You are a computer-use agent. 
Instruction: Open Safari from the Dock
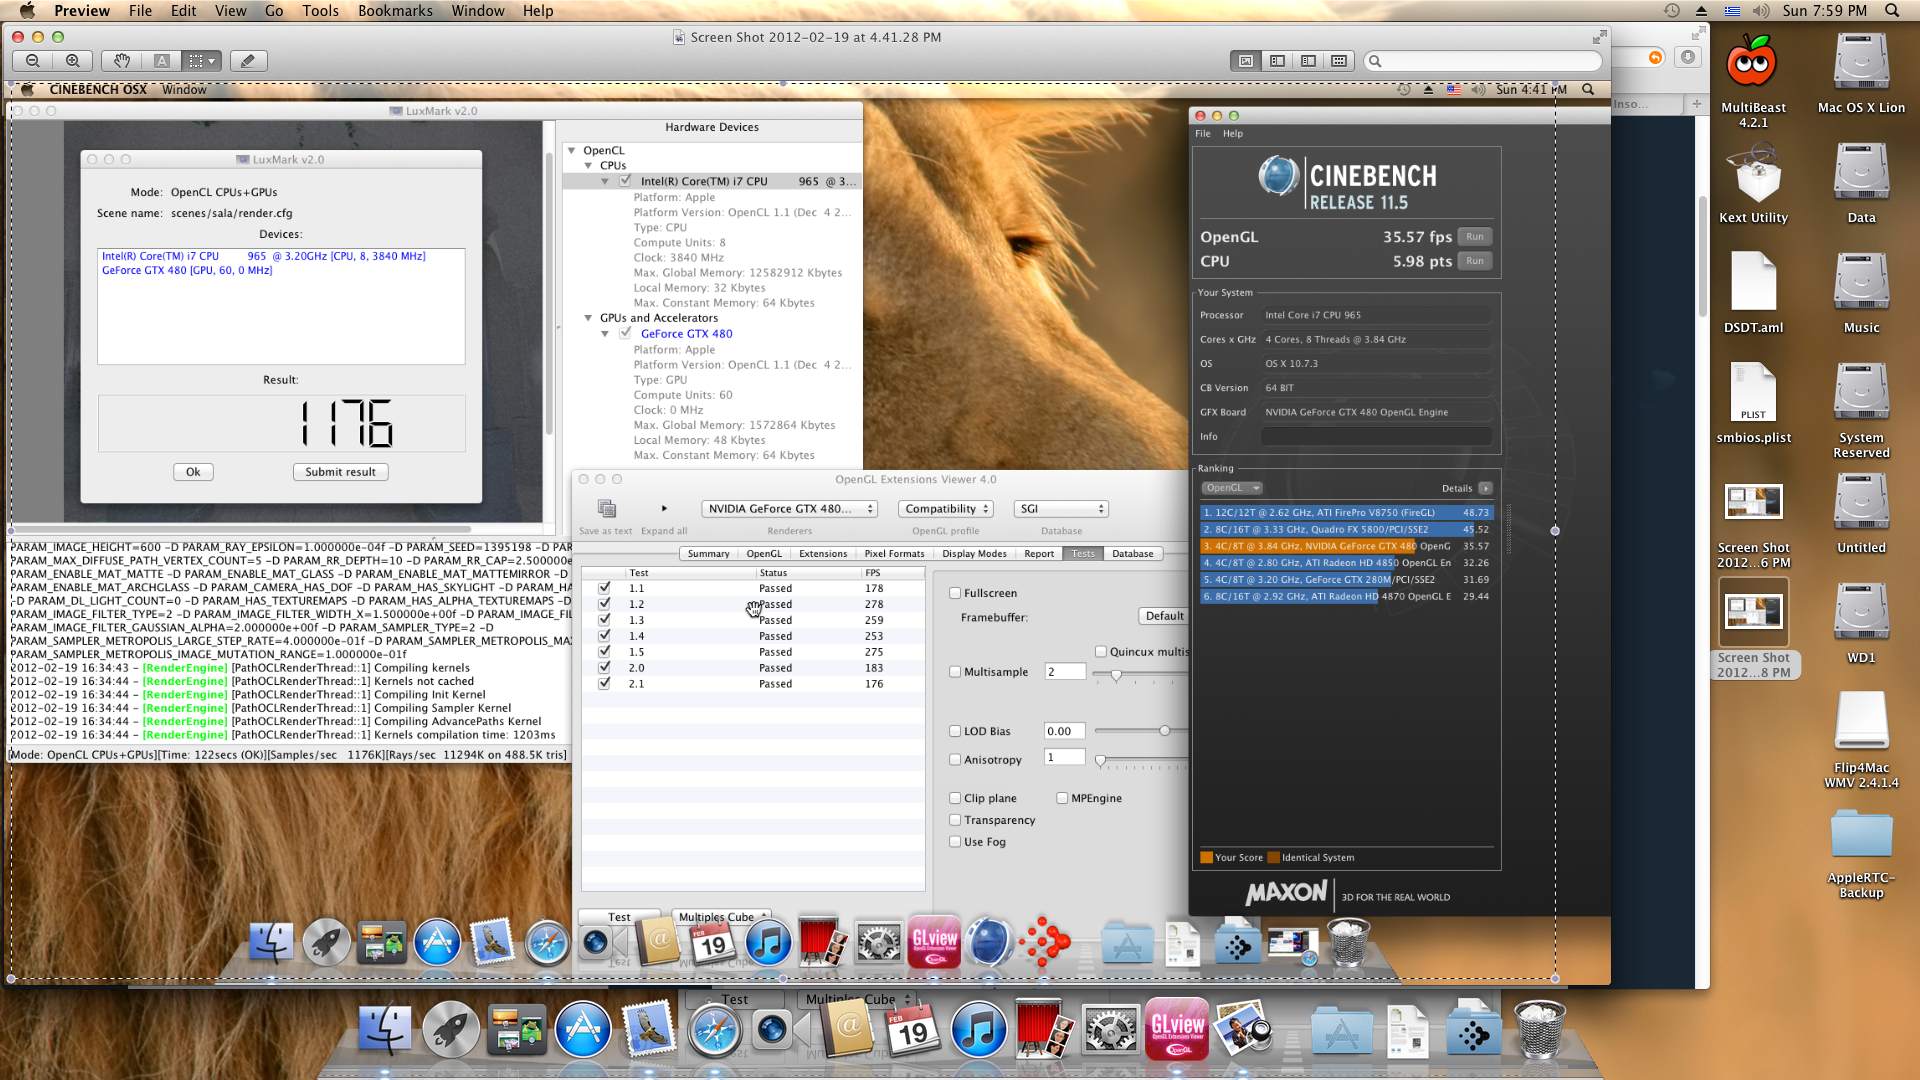tap(714, 1029)
